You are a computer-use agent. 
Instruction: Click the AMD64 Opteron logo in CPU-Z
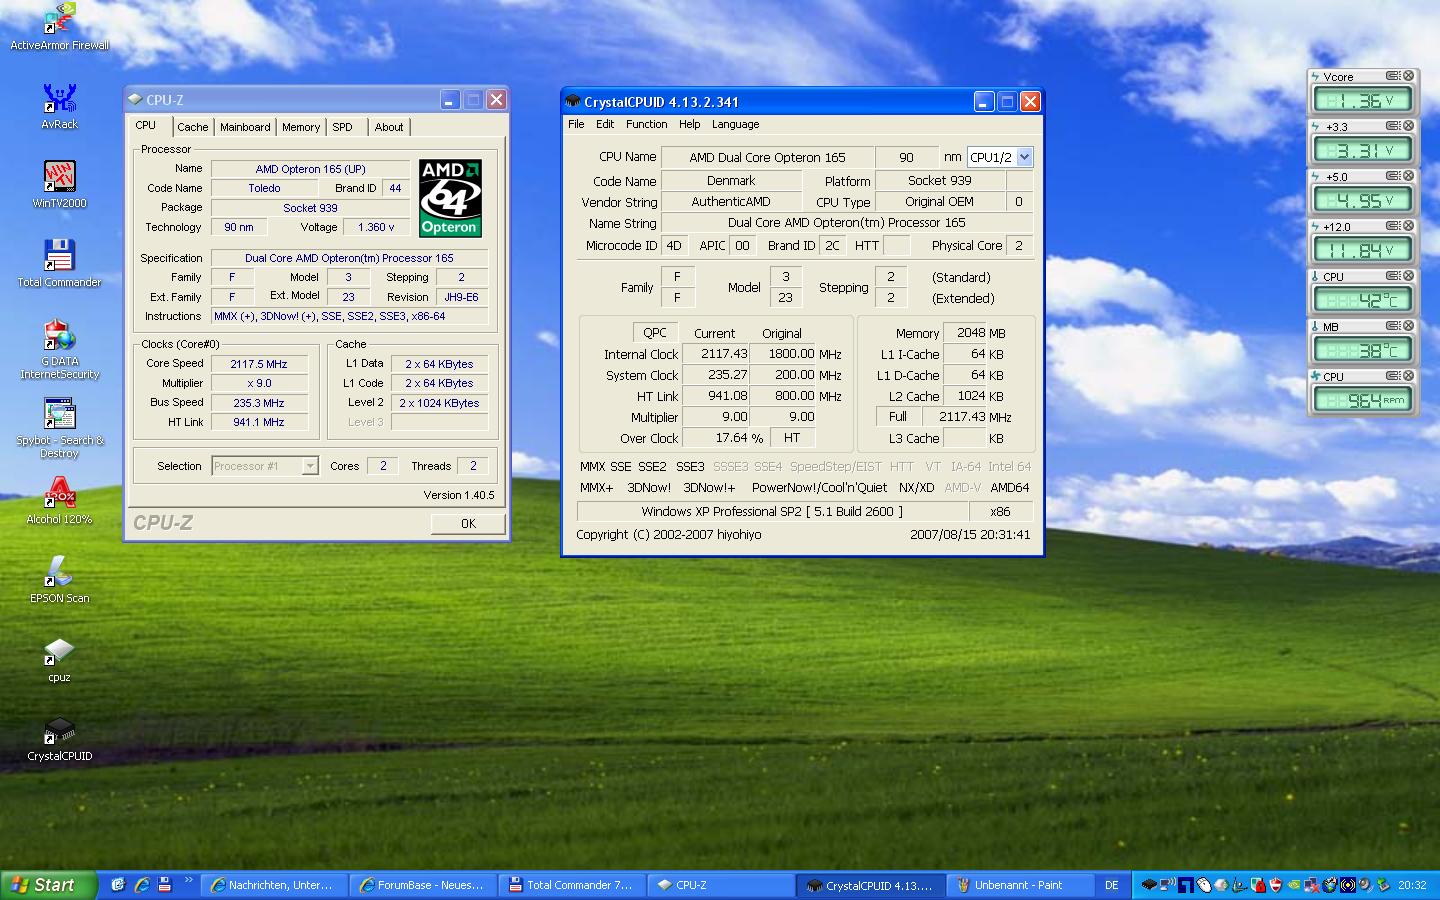[x=450, y=198]
